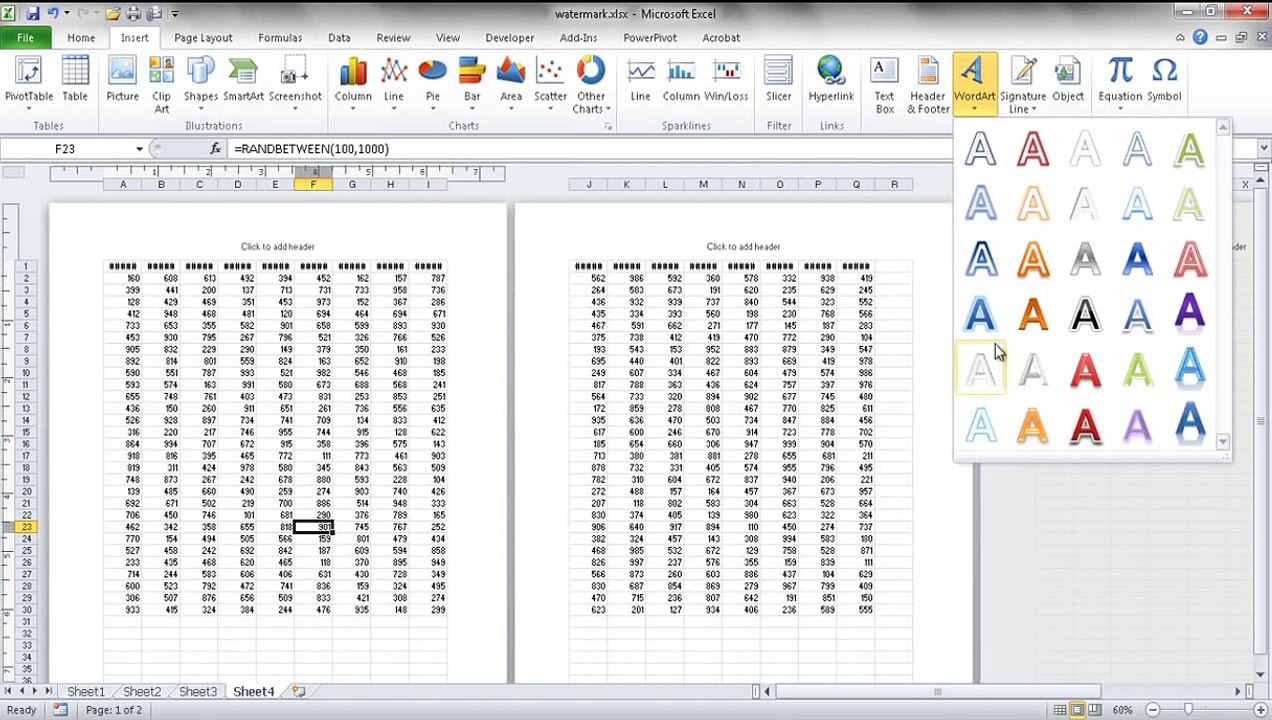Click Header & Footer

928,84
